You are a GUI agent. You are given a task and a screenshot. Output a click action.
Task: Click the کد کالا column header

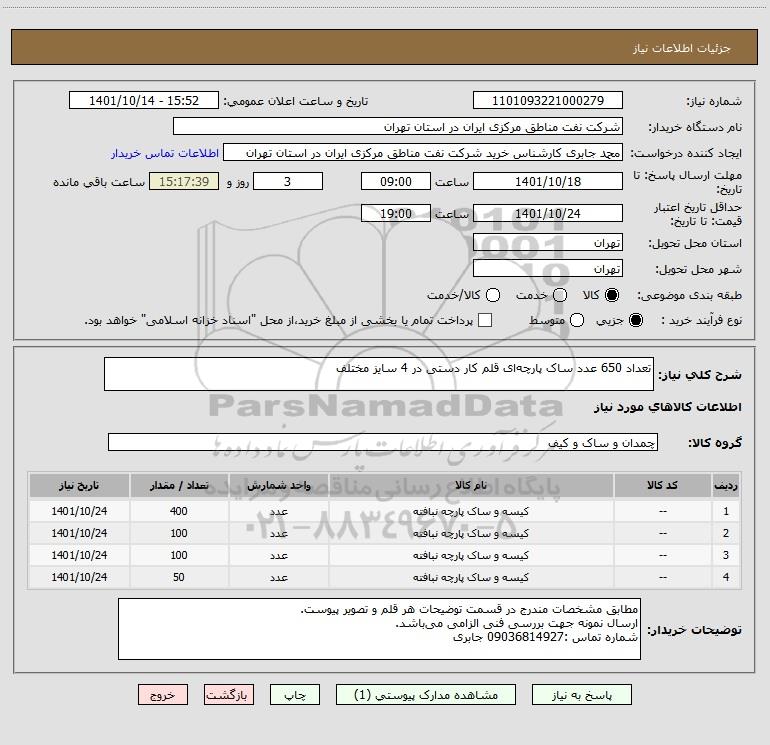tap(662, 486)
